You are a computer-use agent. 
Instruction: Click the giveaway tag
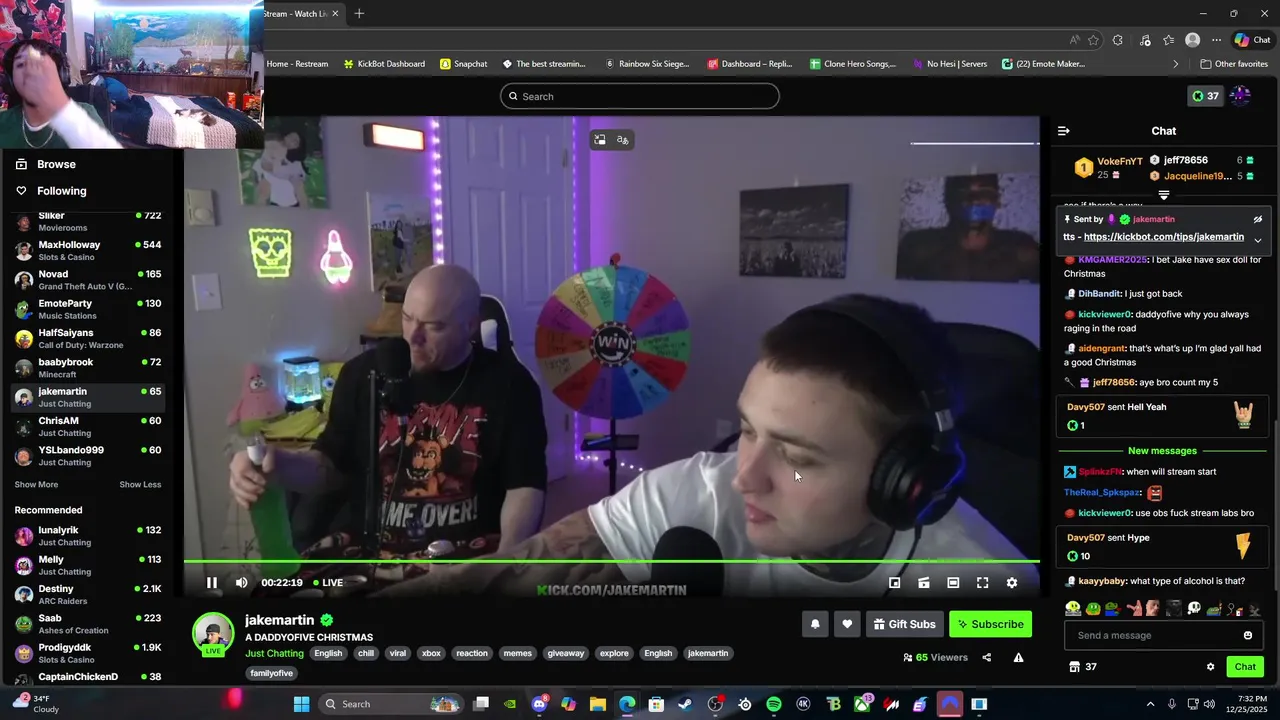click(x=566, y=653)
